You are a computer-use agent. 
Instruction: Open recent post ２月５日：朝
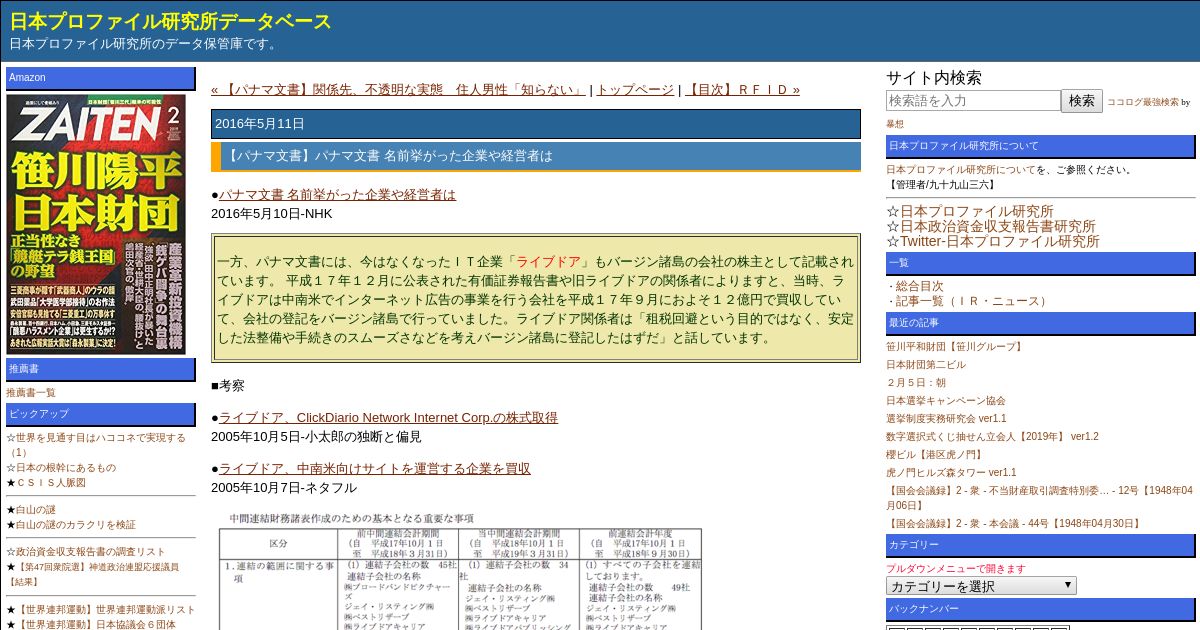pyautogui.click(x=916, y=383)
